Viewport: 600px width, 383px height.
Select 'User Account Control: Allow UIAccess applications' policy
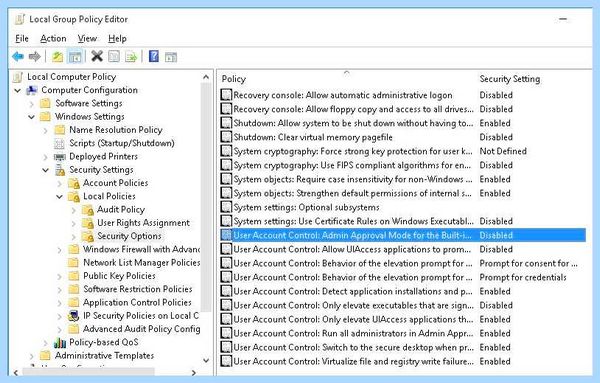[403, 249]
